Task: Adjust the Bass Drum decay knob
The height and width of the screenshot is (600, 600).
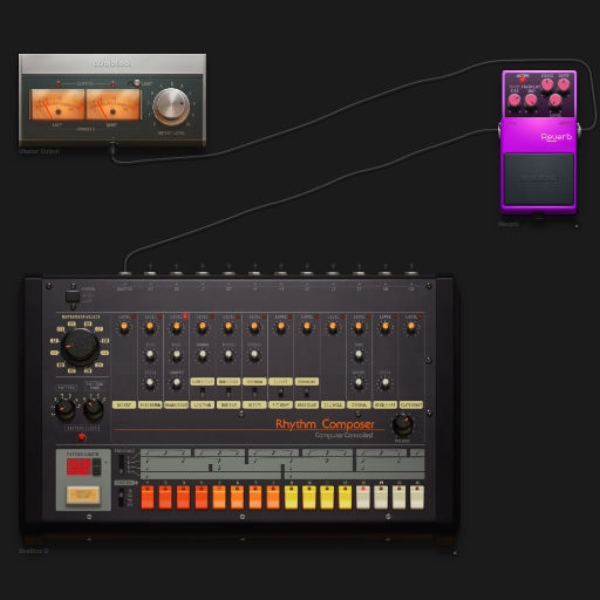Action: [150, 383]
